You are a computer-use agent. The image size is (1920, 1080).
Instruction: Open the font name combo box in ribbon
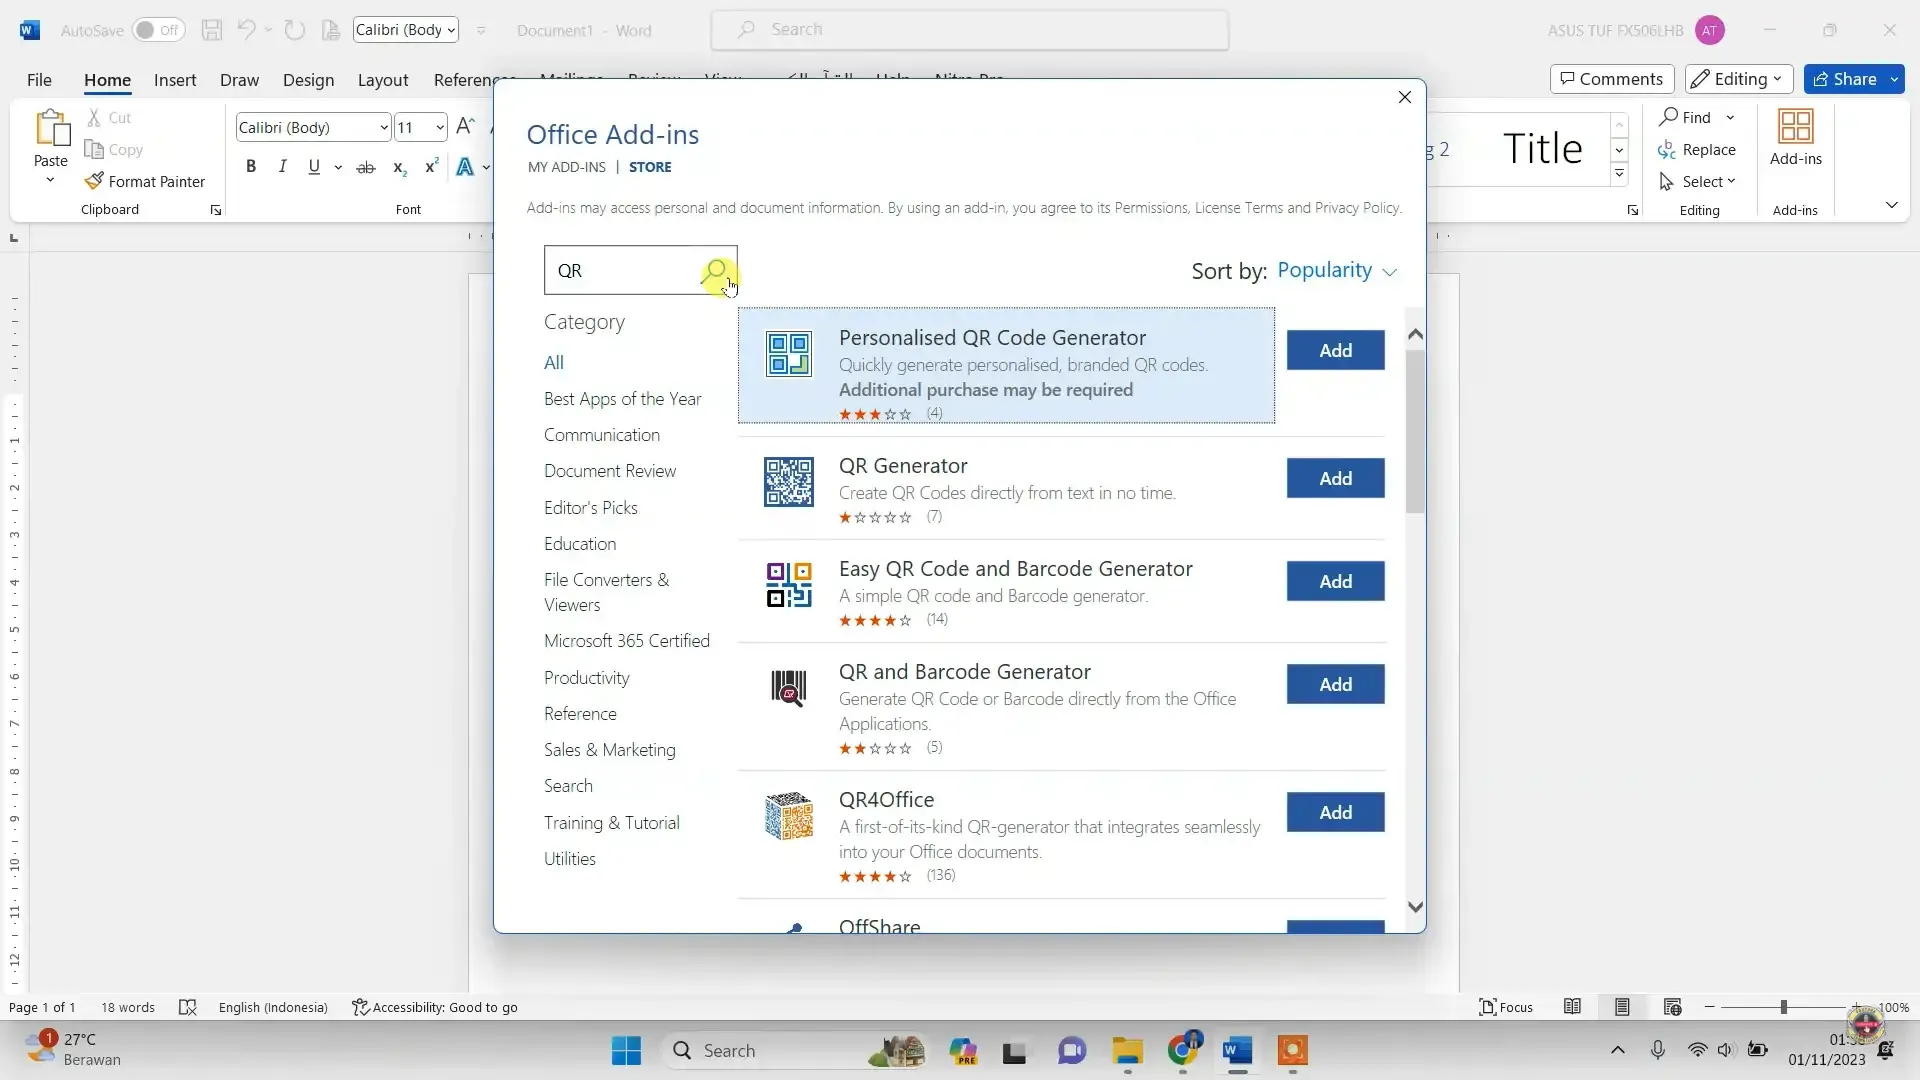(313, 127)
